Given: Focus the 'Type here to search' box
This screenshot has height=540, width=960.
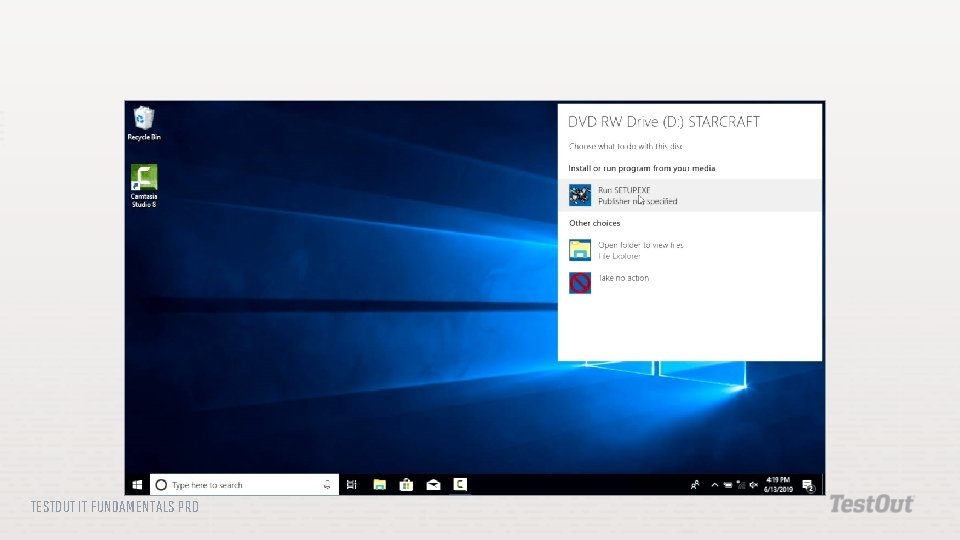Looking at the screenshot, I should point(244,485).
